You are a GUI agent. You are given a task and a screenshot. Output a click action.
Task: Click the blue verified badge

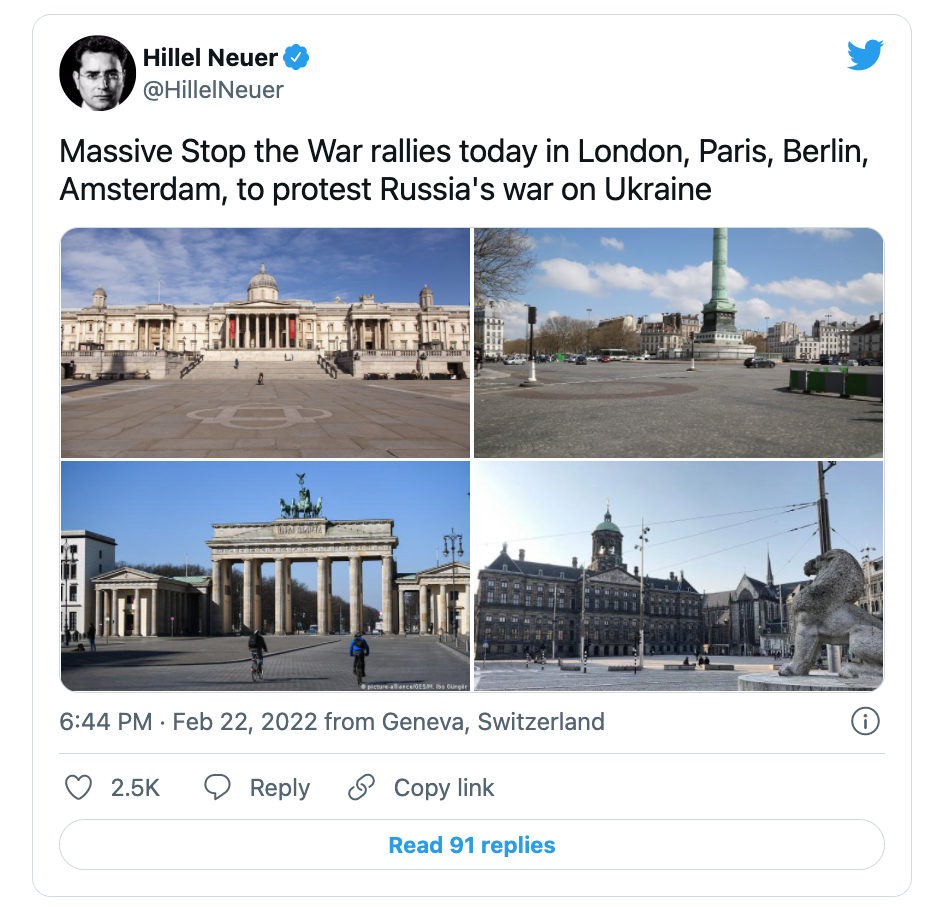[296, 58]
